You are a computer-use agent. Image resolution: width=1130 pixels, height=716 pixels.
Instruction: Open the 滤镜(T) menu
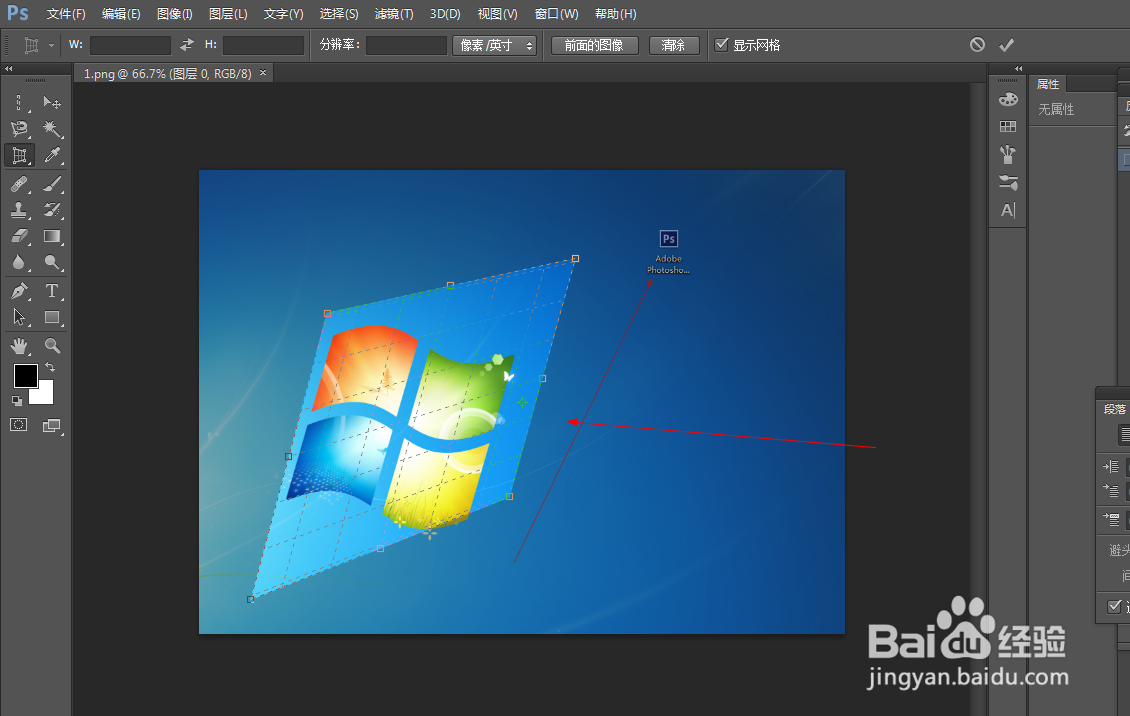click(x=394, y=14)
